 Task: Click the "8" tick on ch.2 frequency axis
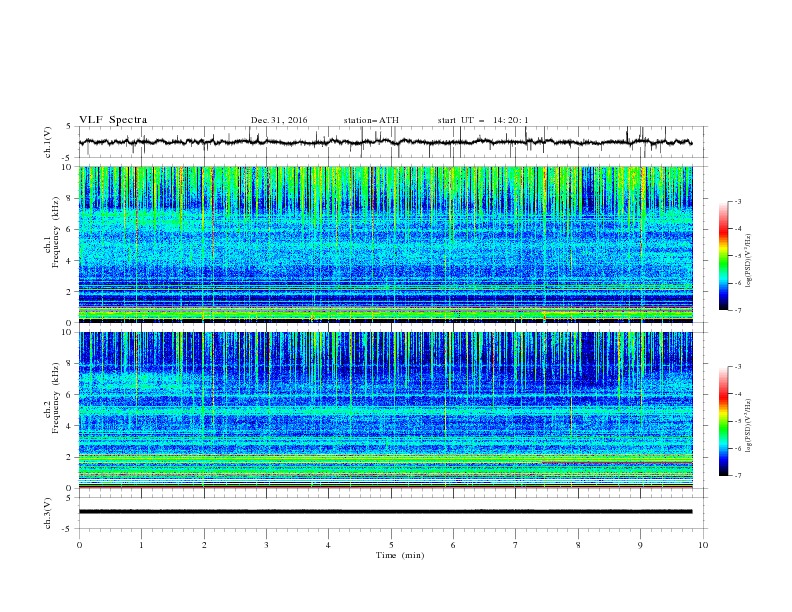click(x=70, y=364)
